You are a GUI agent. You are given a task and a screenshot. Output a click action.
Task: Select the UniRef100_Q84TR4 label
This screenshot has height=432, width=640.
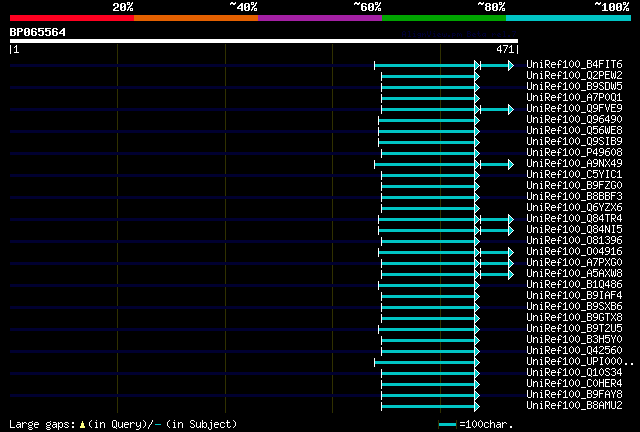574,219
